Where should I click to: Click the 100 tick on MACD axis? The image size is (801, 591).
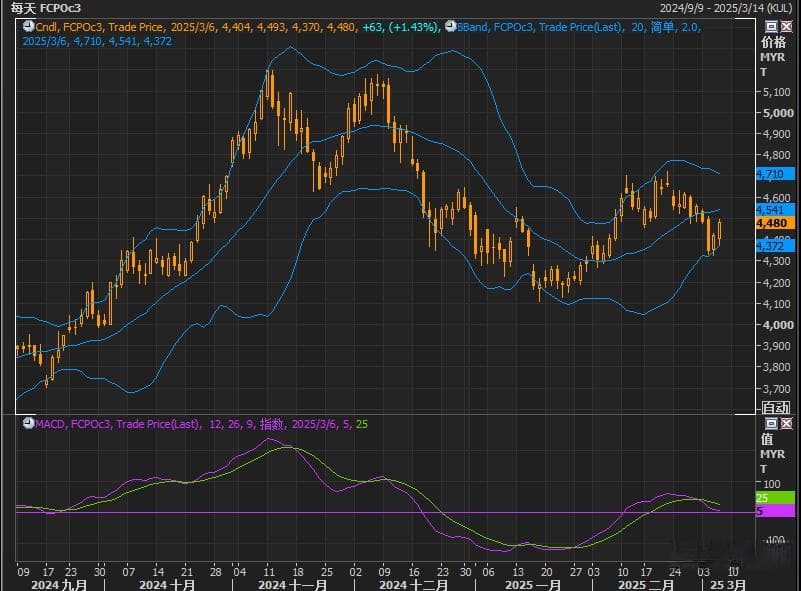[x=771, y=484]
